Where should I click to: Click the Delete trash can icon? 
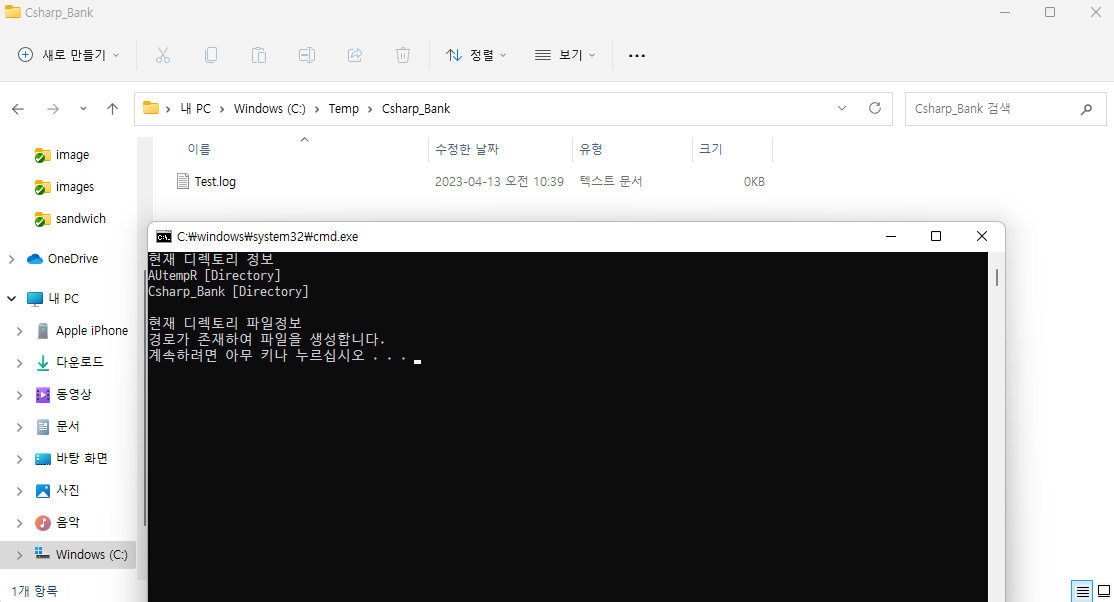(403, 55)
